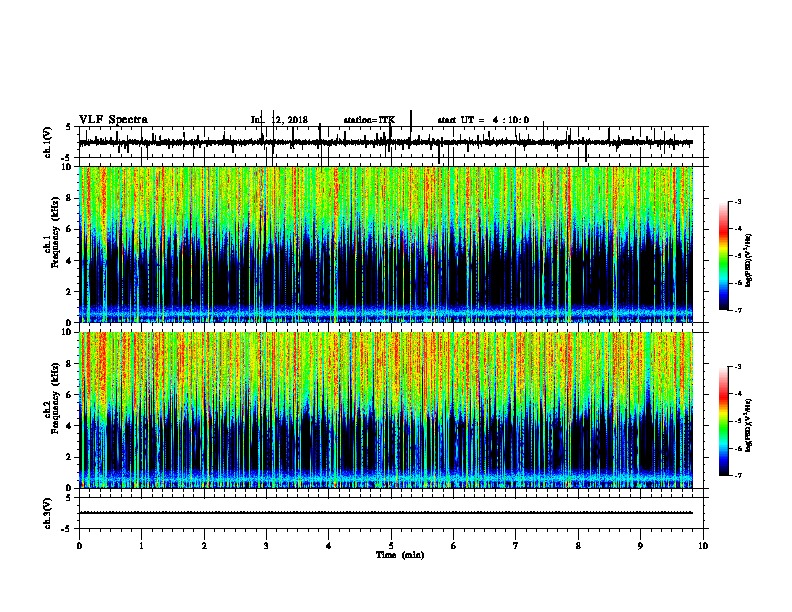Click the 'station=ITK' header text
792x612 pixels.
[369, 120]
